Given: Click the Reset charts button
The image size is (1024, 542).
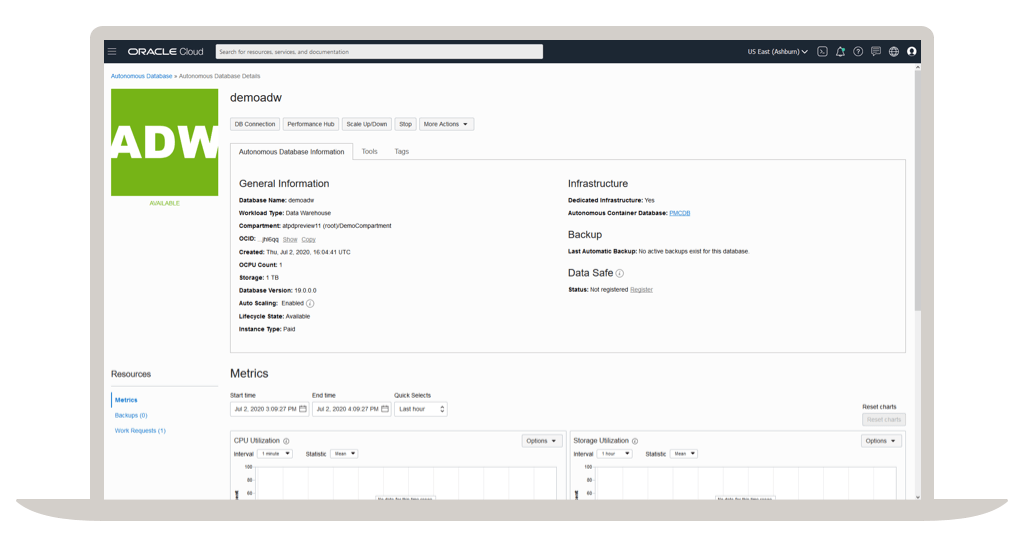Looking at the screenshot, I should click(x=884, y=419).
